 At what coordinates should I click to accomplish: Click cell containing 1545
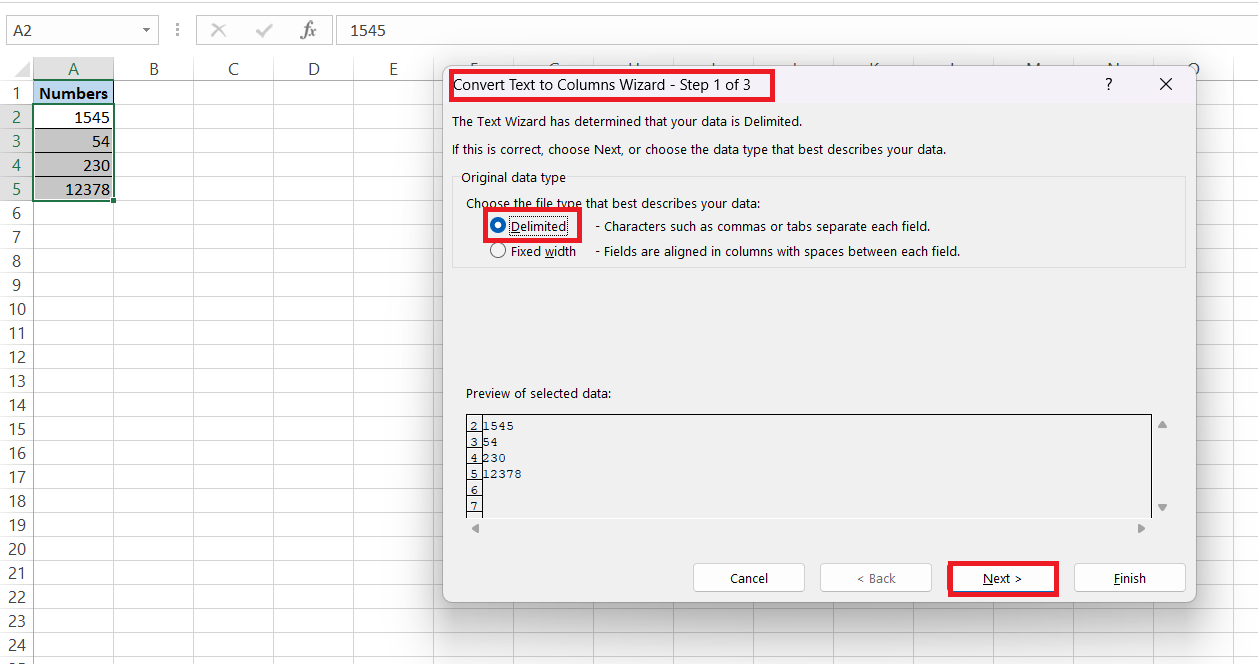pos(73,117)
